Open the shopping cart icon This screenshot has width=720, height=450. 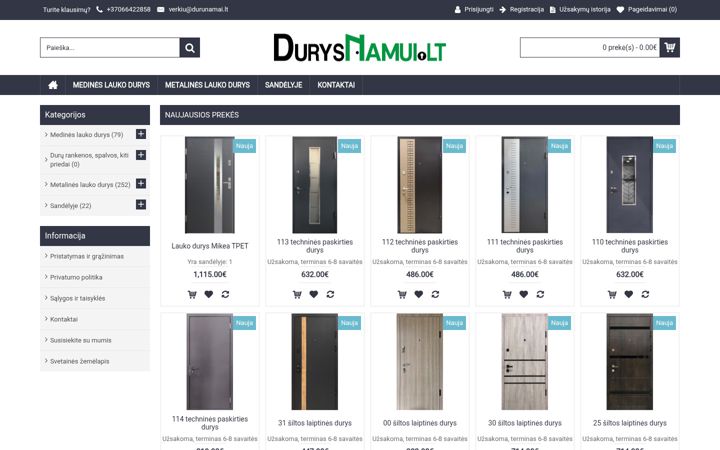669,47
